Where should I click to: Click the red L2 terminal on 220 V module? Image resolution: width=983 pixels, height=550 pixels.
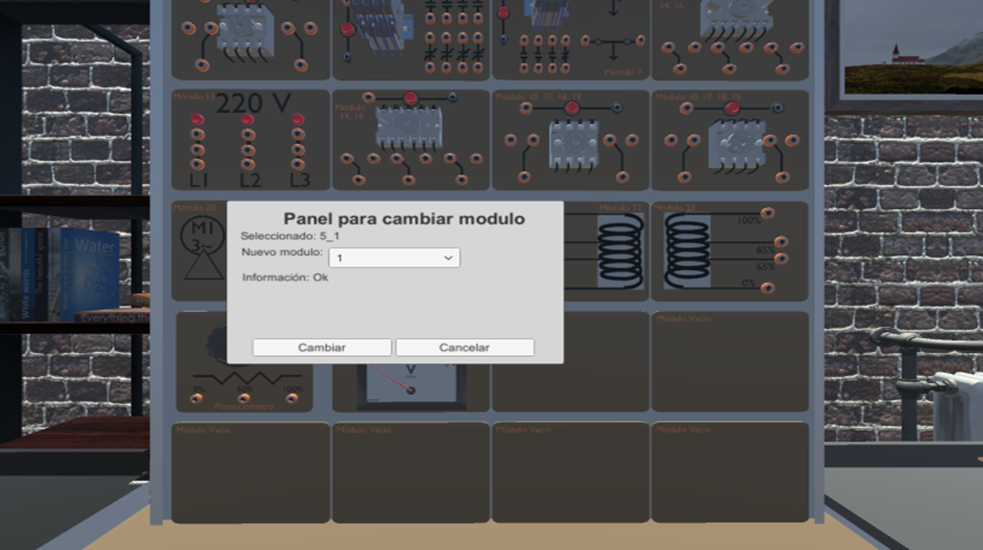[248, 121]
